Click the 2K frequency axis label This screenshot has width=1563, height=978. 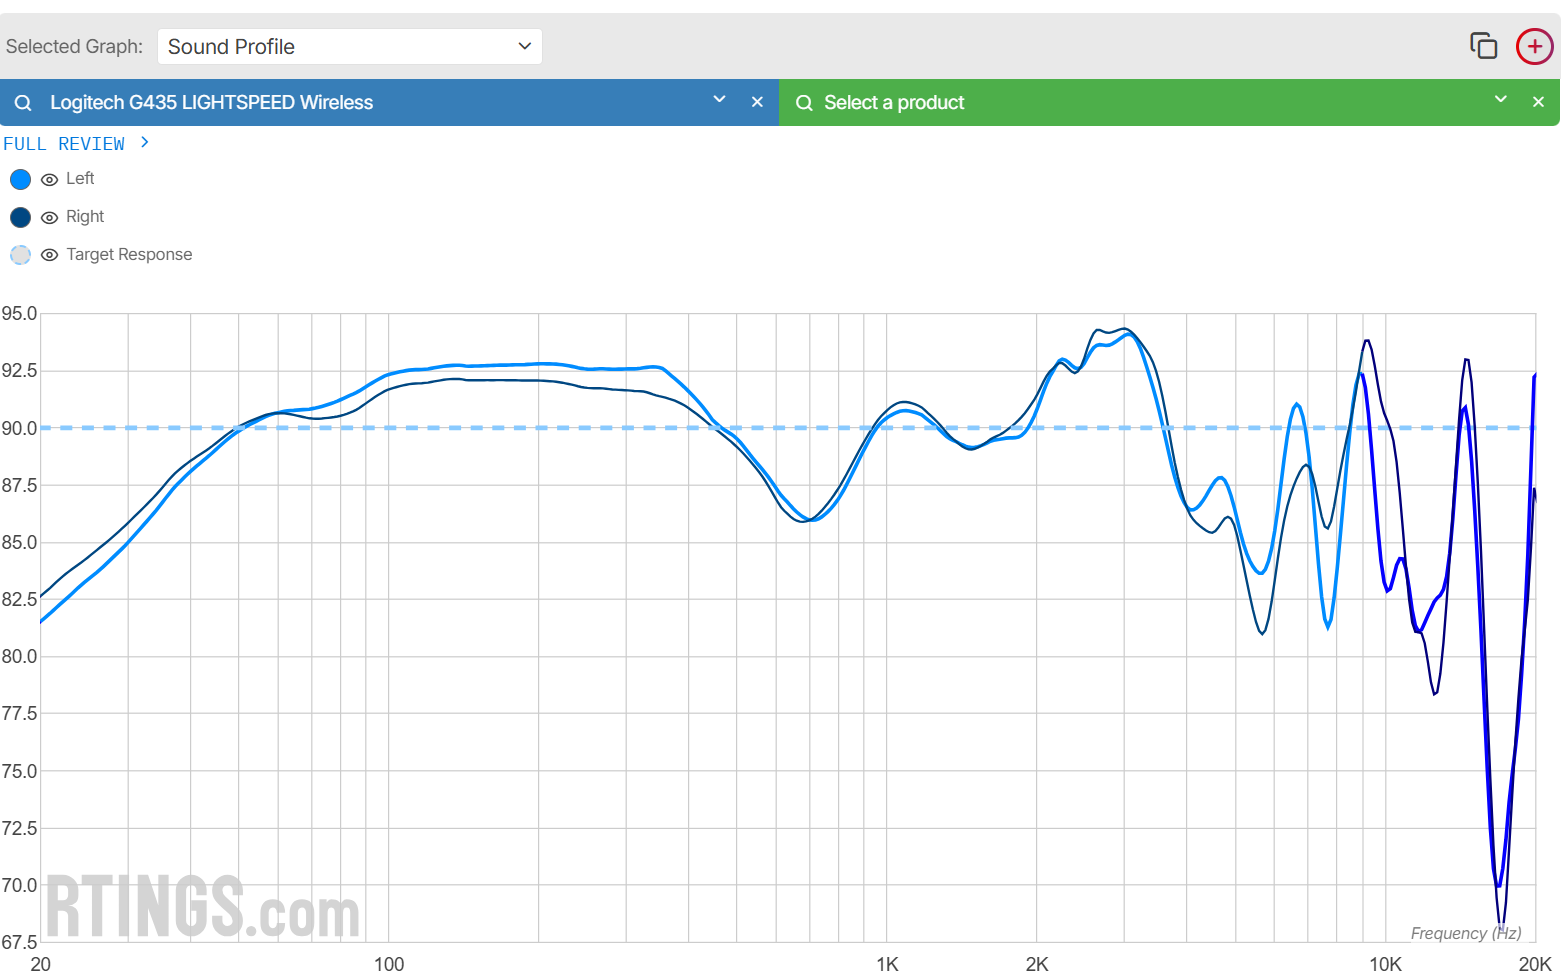pyautogui.click(x=1037, y=964)
